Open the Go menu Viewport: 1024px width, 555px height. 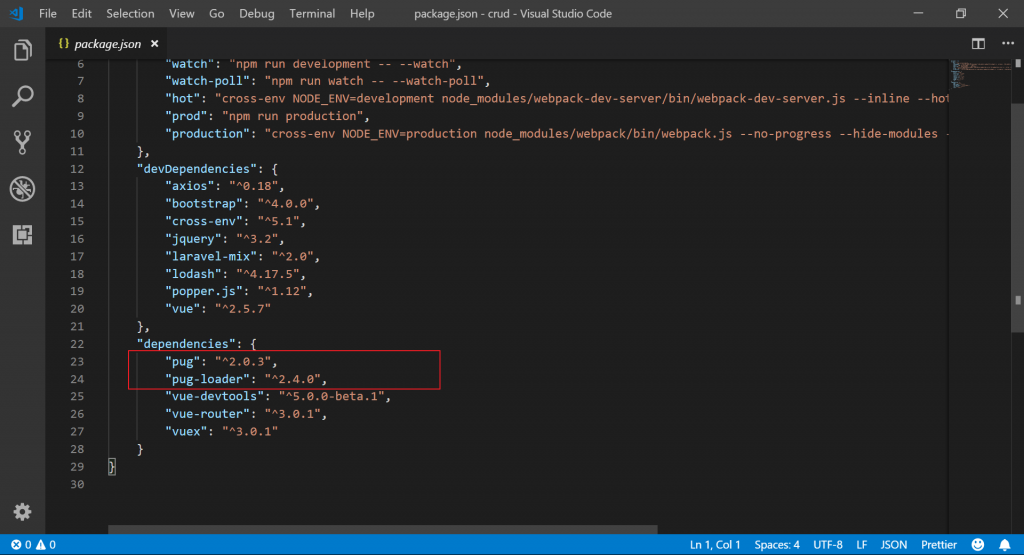[216, 14]
